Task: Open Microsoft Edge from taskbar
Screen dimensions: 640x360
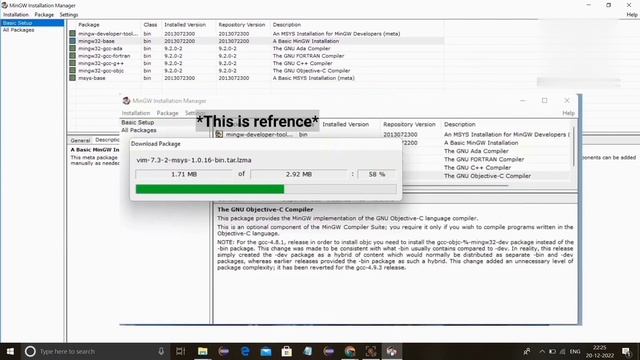Action: [x=245, y=351]
